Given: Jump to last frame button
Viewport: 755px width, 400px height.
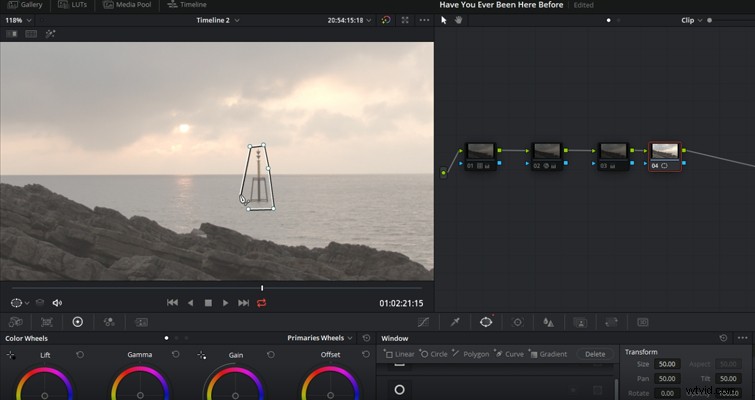Looking at the screenshot, I should point(244,303).
